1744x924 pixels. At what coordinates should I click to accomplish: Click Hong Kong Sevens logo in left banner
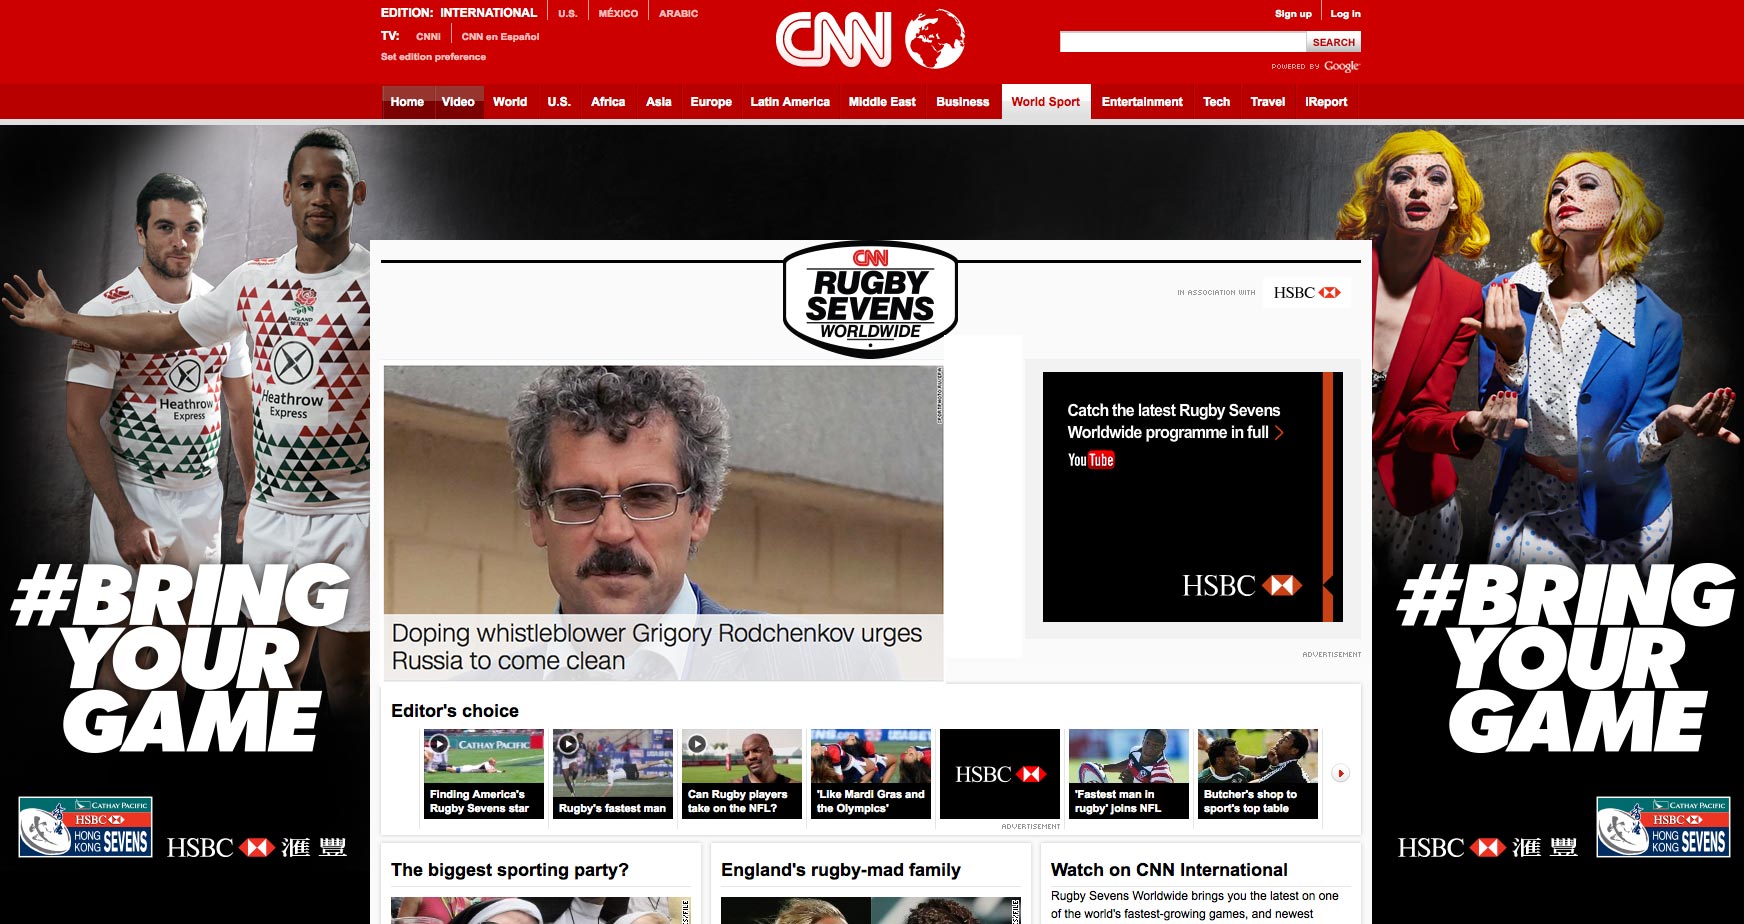(85, 827)
